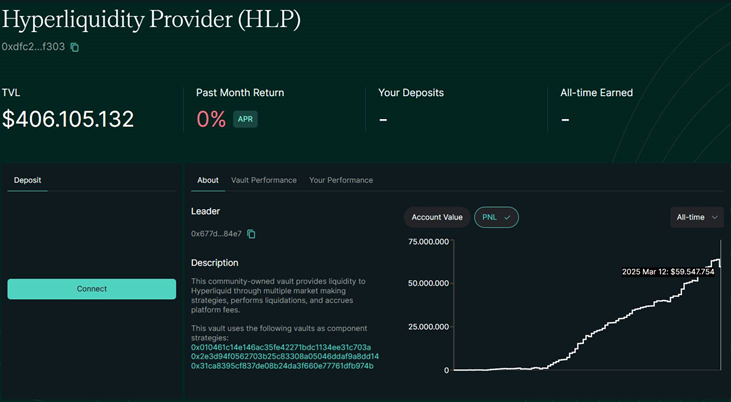Viewport: 731px width, 402px height.
Task: Click the leader address text 0x677d...84e7
Action: [216, 234]
